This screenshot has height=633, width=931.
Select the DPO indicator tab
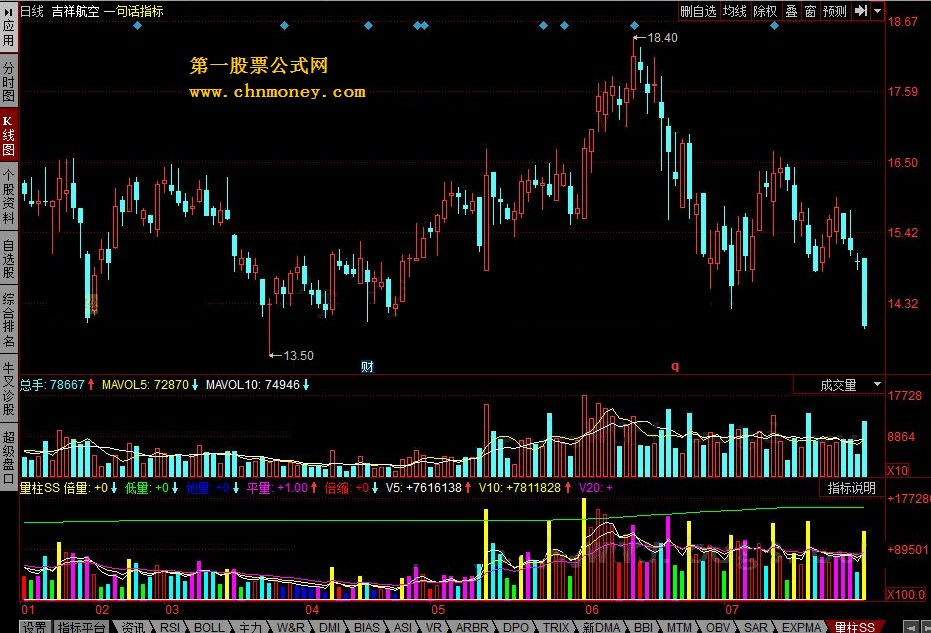tap(515, 627)
